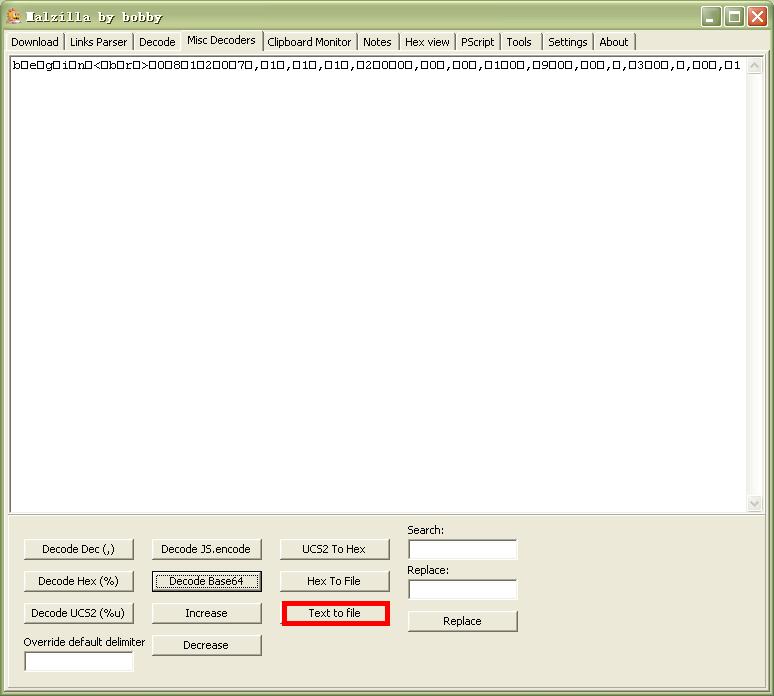Viewport: 774px width, 696px height.
Task: Click the Increase button
Action: 206,613
